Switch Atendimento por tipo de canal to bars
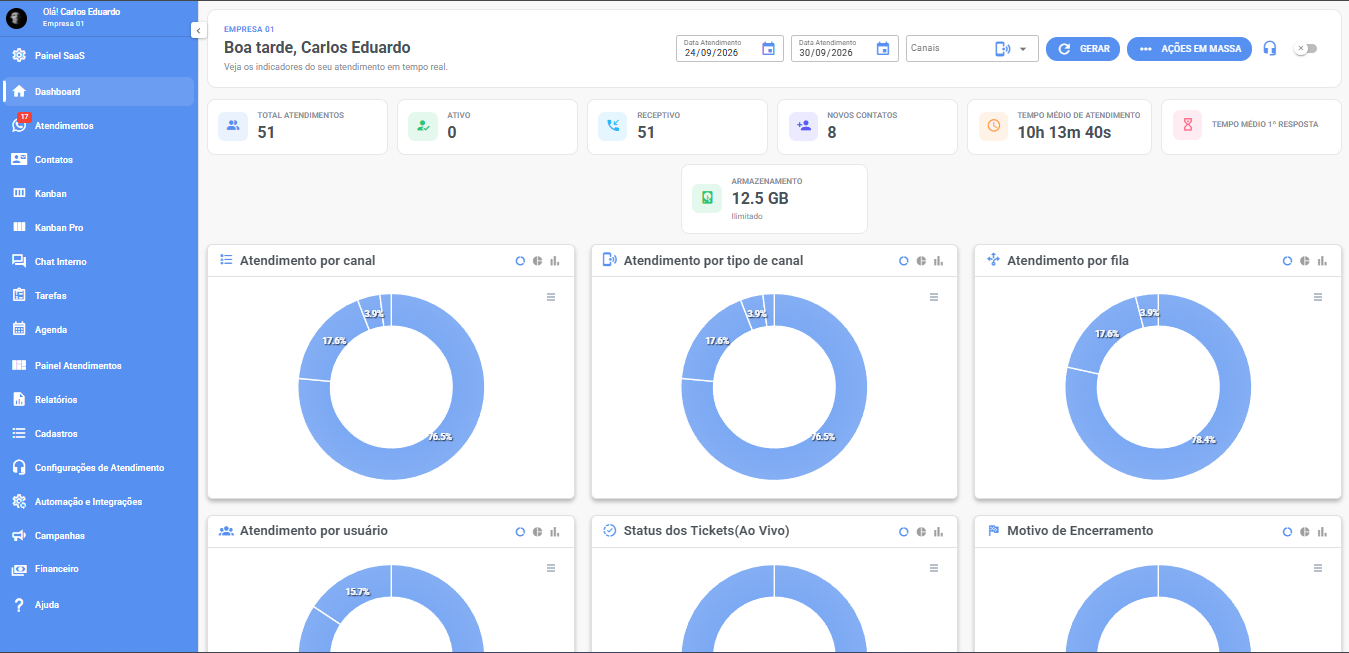The image size is (1349, 653). tap(938, 261)
